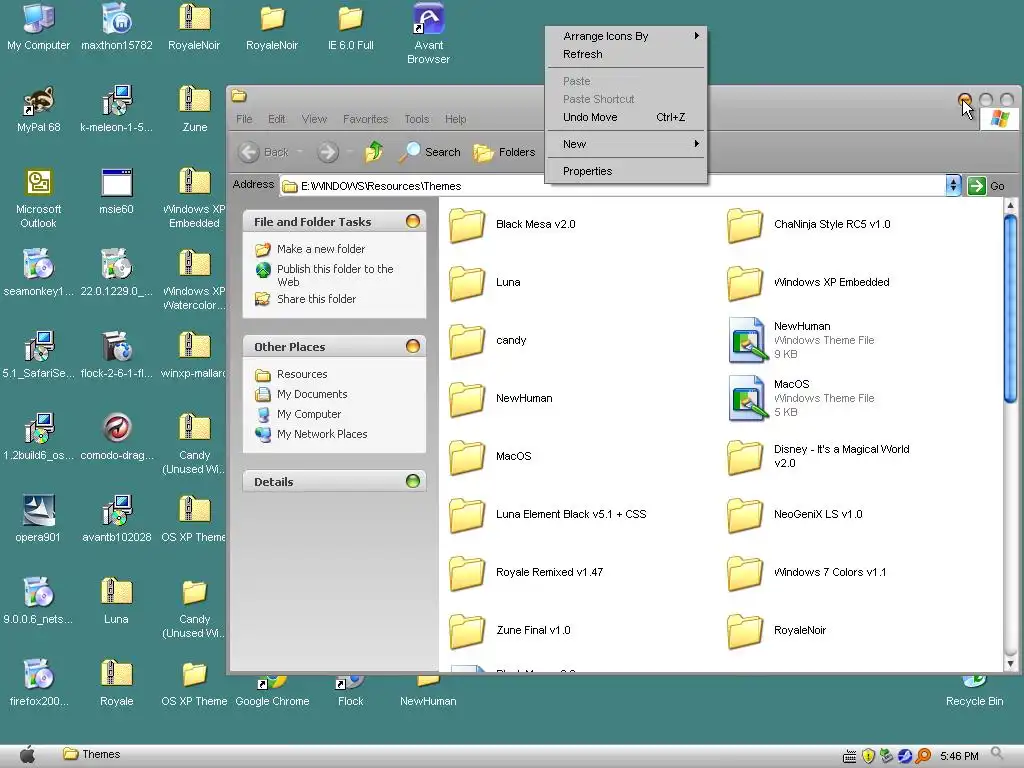Open the Back button history dropdown

click(x=300, y=152)
